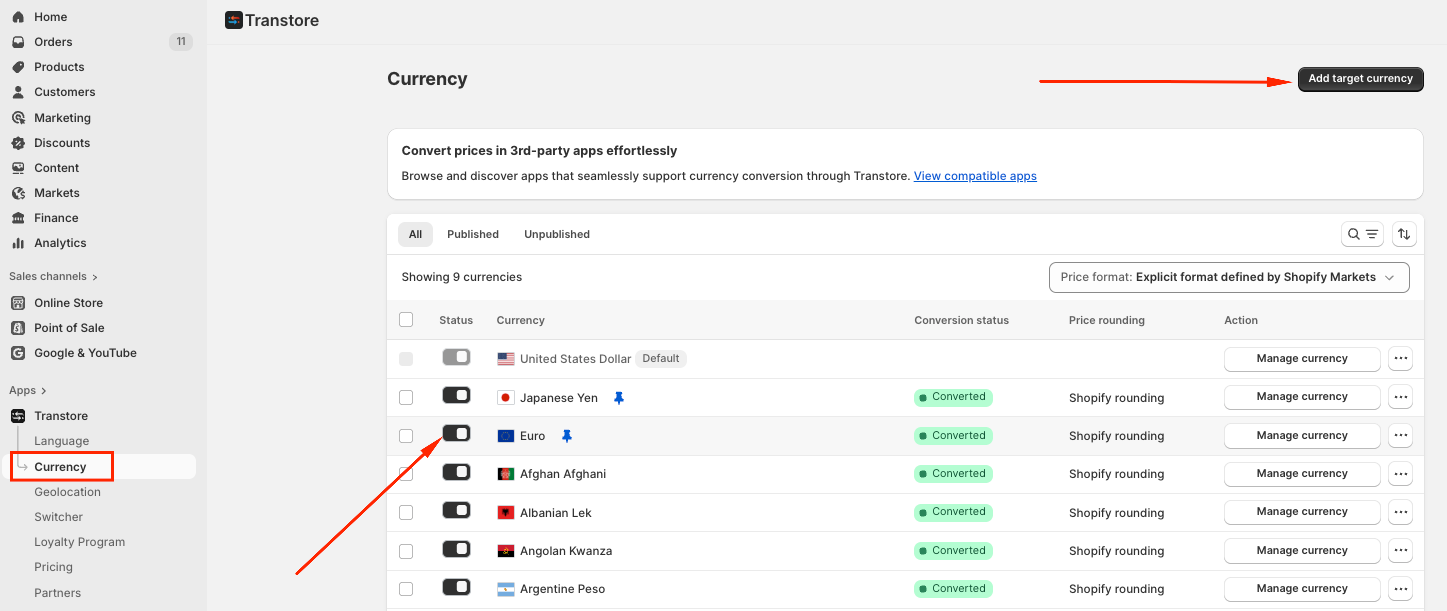This screenshot has width=1447, height=611.
Task: Click Manage currency for Albanian Lek
Action: tap(1302, 512)
